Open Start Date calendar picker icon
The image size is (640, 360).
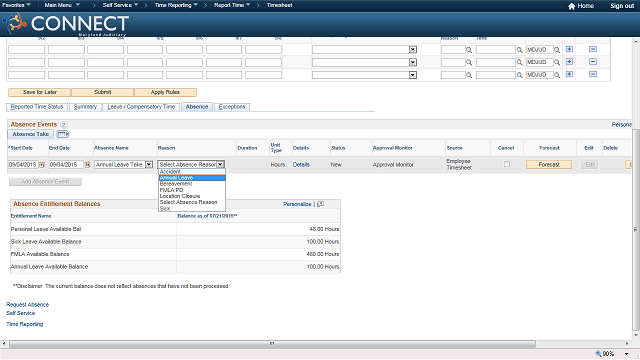[x=42, y=164]
